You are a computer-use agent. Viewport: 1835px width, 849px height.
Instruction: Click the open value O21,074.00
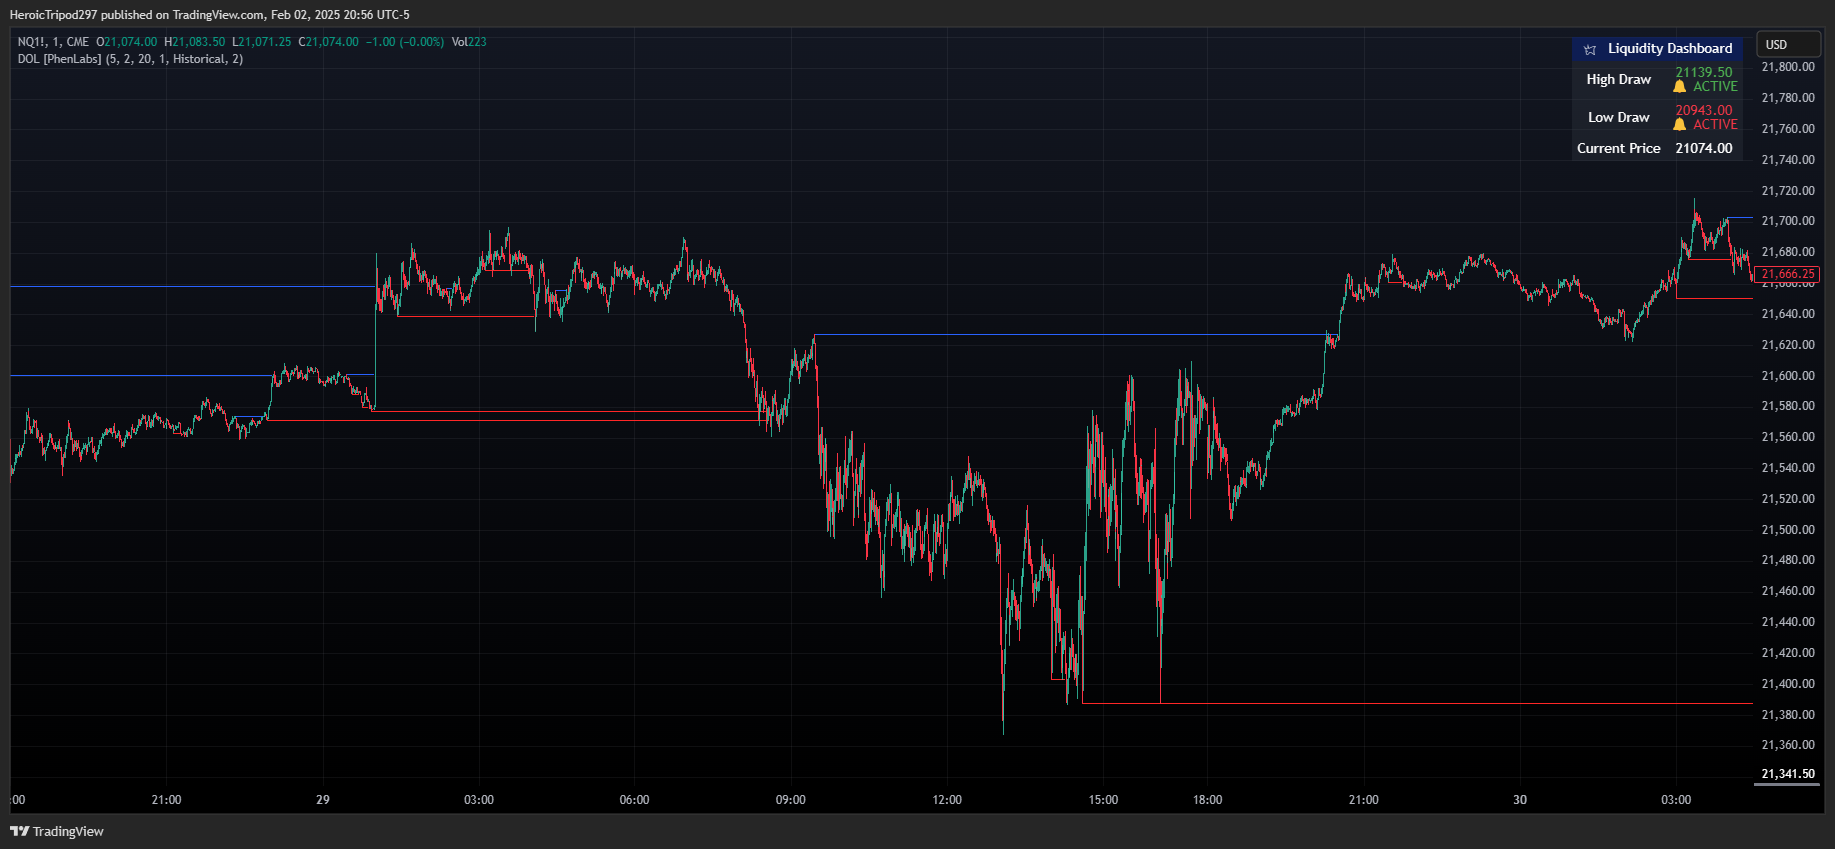[x=127, y=42]
